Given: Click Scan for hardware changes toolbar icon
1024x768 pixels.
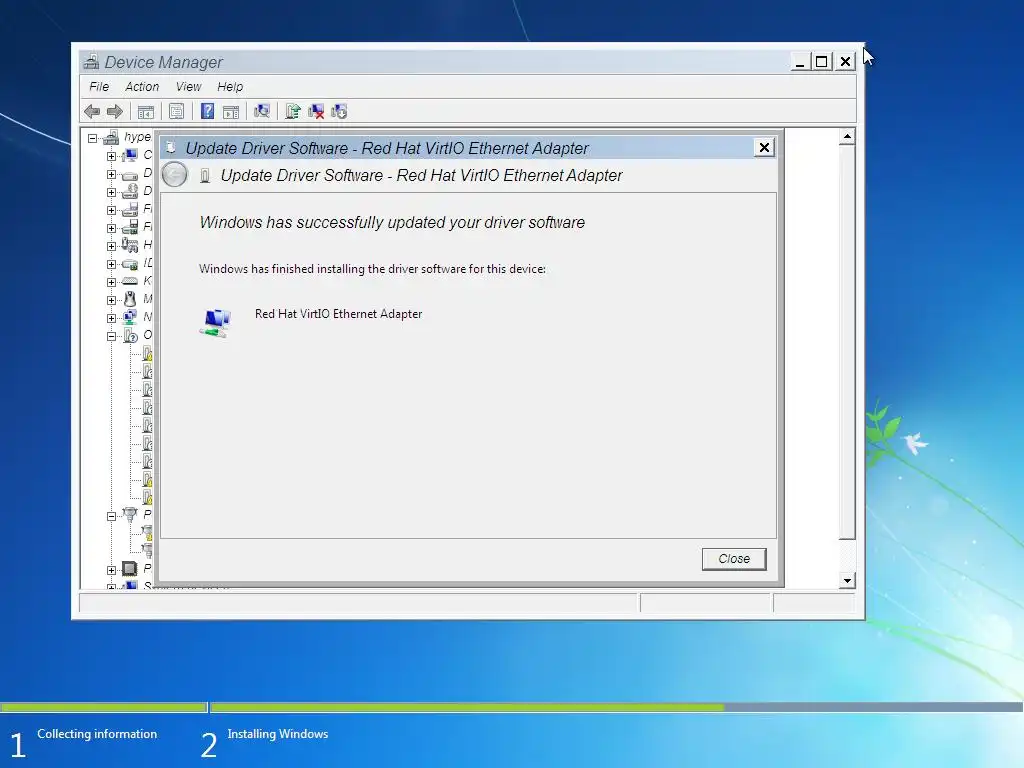Looking at the screenshot, I should click(x=262, y=112).
